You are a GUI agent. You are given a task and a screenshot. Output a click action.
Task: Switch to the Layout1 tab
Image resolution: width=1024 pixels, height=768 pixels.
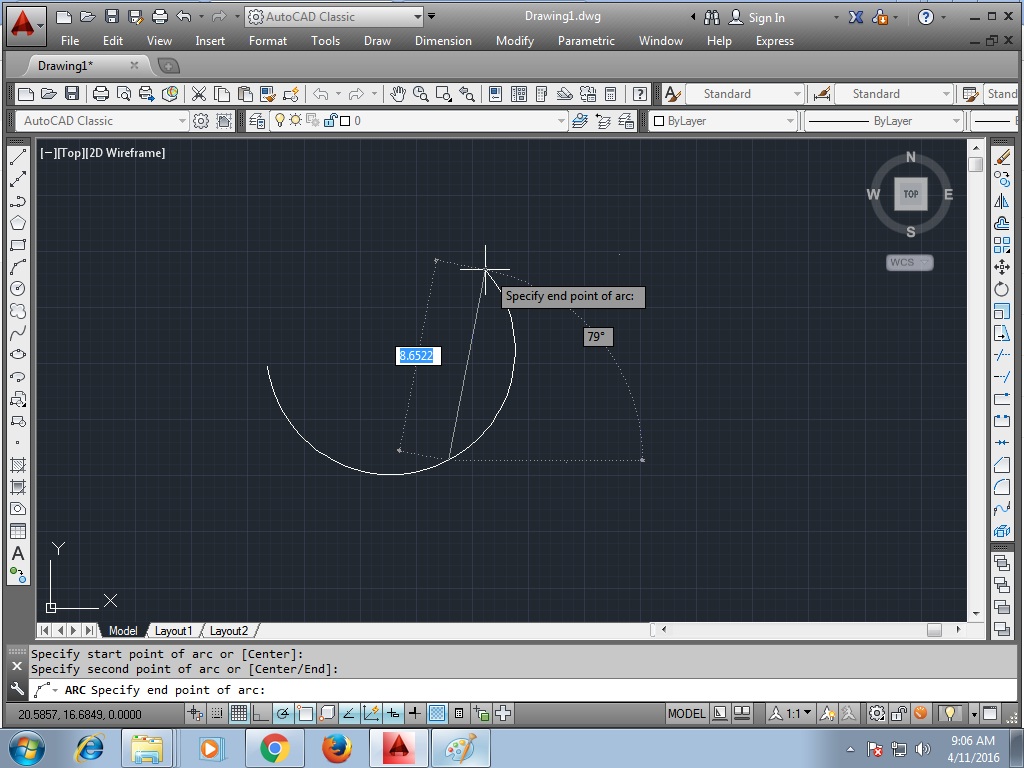(x=175, y=631)
